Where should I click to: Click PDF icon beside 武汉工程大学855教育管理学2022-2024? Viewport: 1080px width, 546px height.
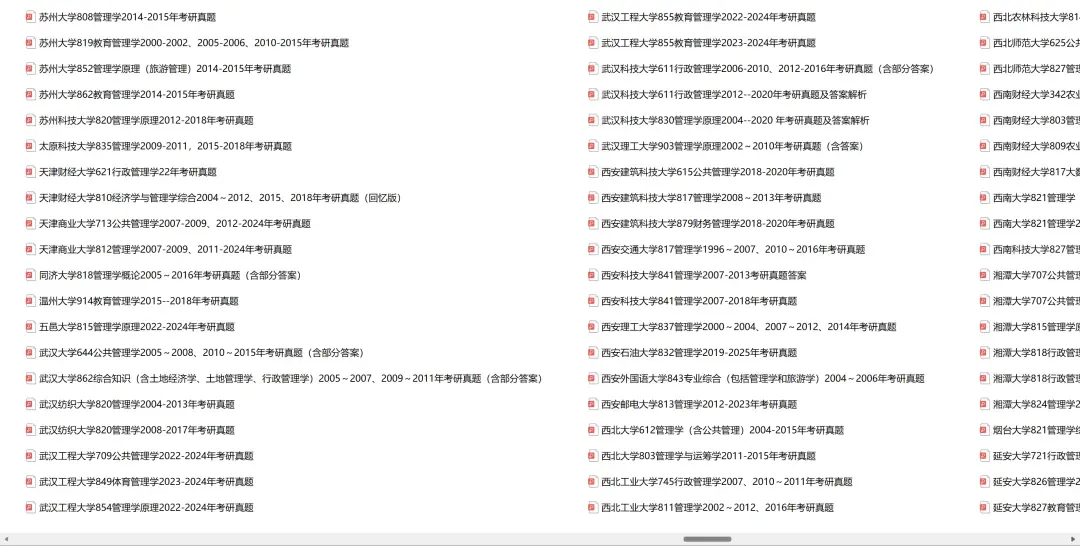point(593,17)
